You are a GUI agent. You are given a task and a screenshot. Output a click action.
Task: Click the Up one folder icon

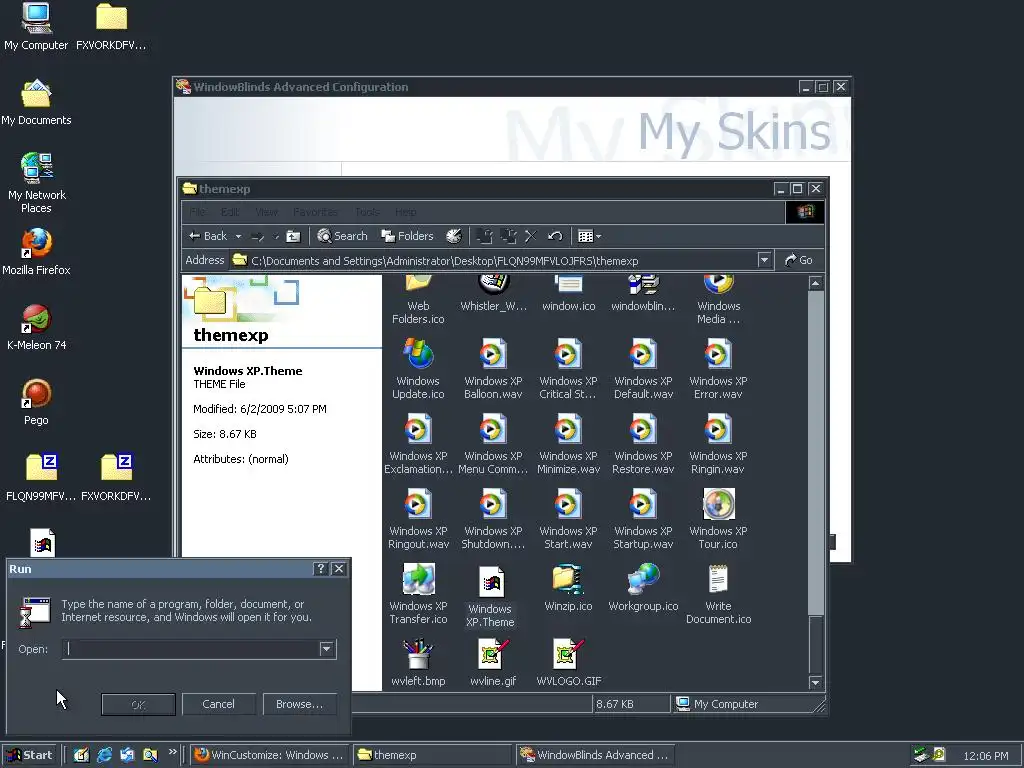pyautogui.click(x=293, y=236)
